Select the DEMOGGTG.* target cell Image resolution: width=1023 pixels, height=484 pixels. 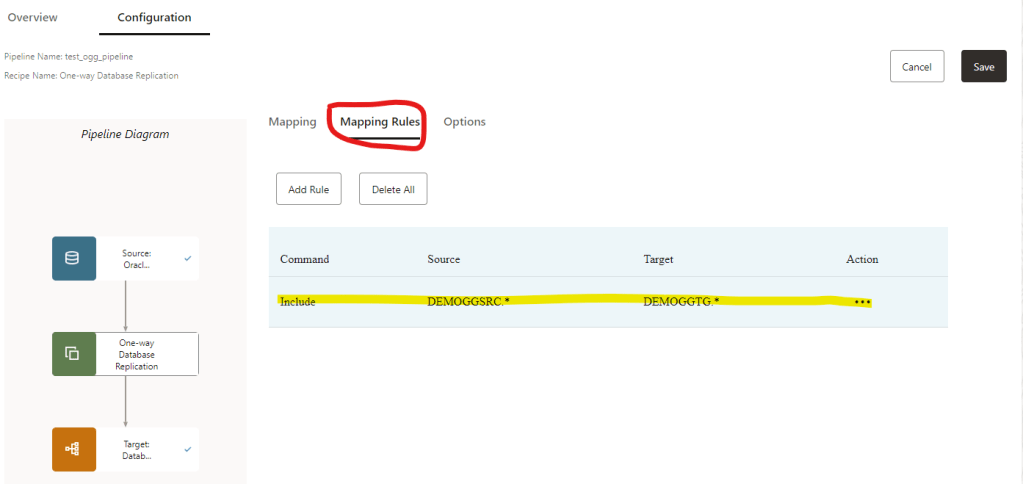[681, 301]
